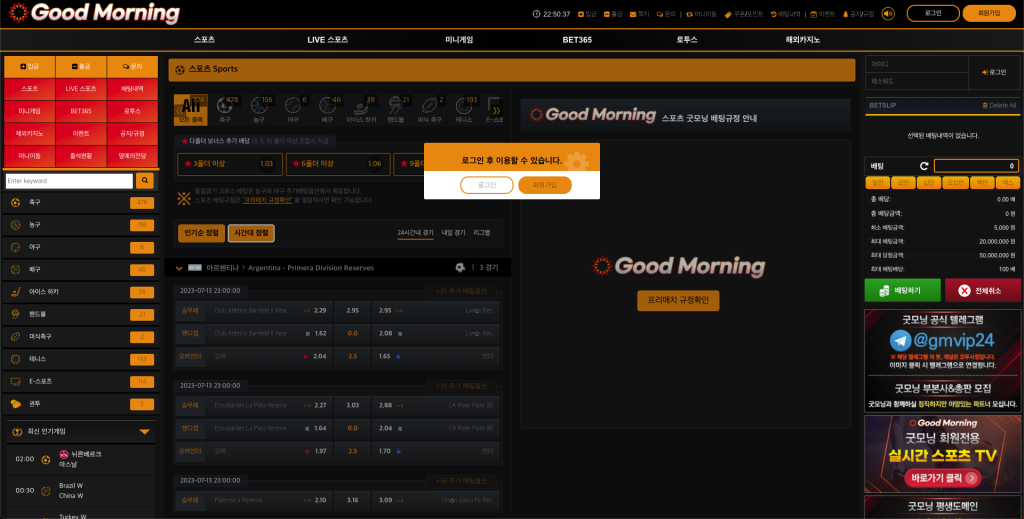The width and height of the screenshot is (1024, 519).
Task: Open the 미니게임 main navigation item
Action: click(459, 40)
